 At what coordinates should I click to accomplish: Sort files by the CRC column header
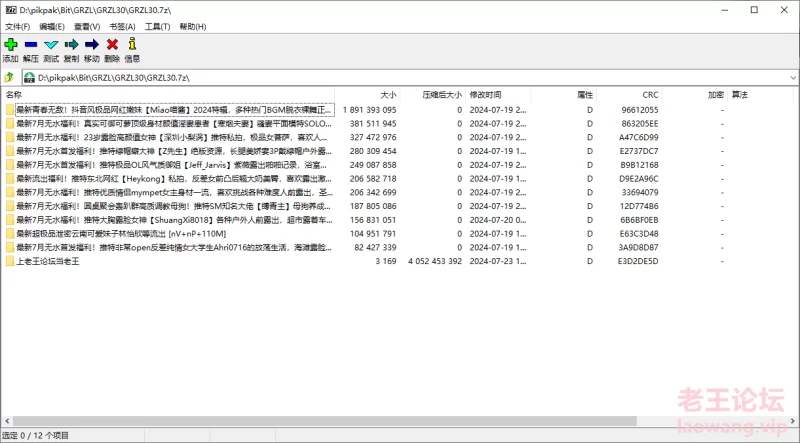click(650, 95)
